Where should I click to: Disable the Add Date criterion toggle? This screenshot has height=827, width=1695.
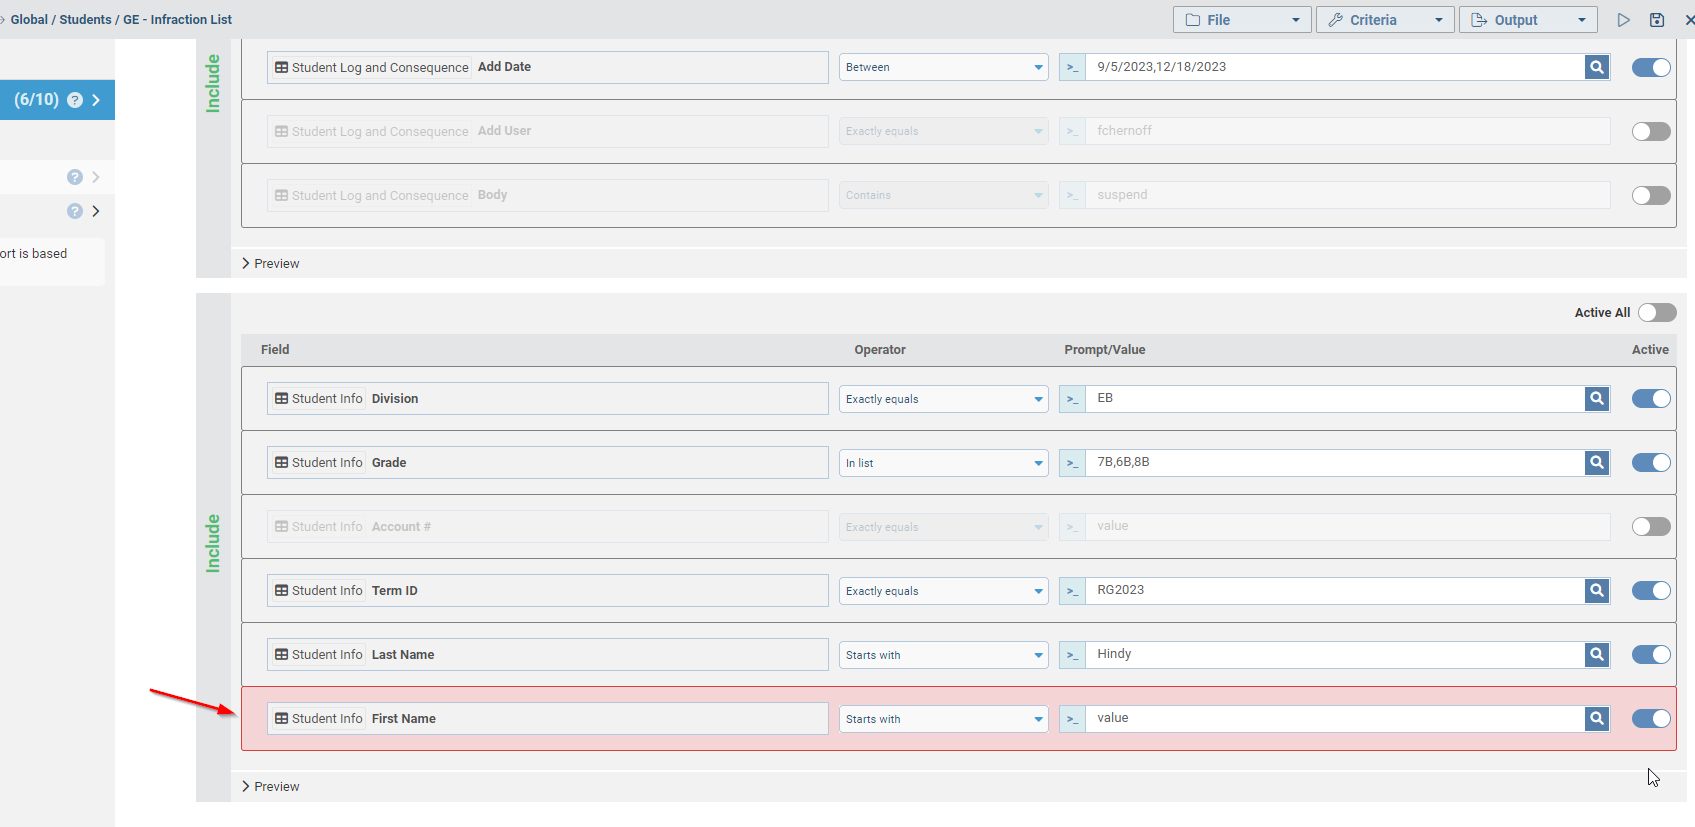(x=1651, y=67)
